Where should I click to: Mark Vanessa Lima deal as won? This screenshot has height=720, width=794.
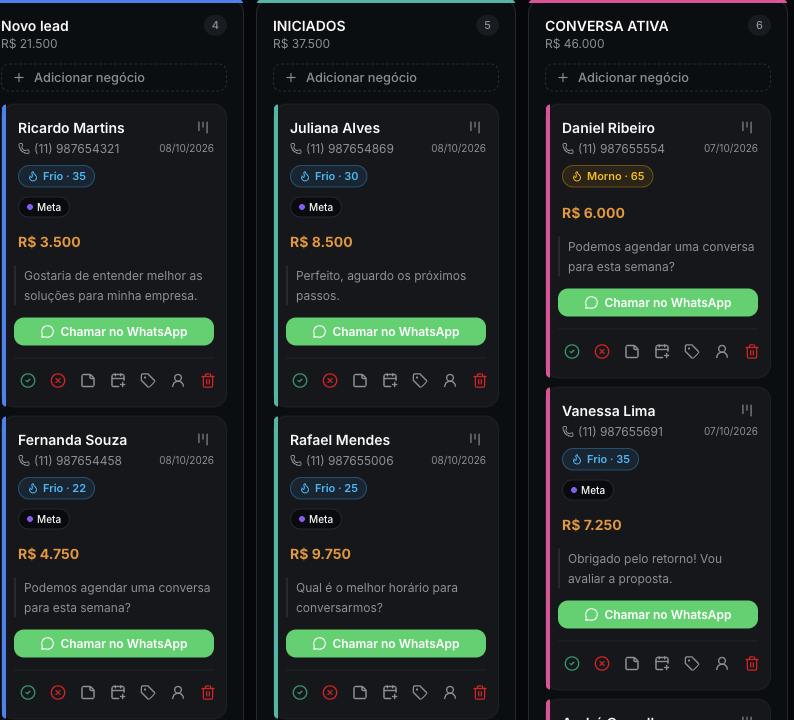point(572,663)
